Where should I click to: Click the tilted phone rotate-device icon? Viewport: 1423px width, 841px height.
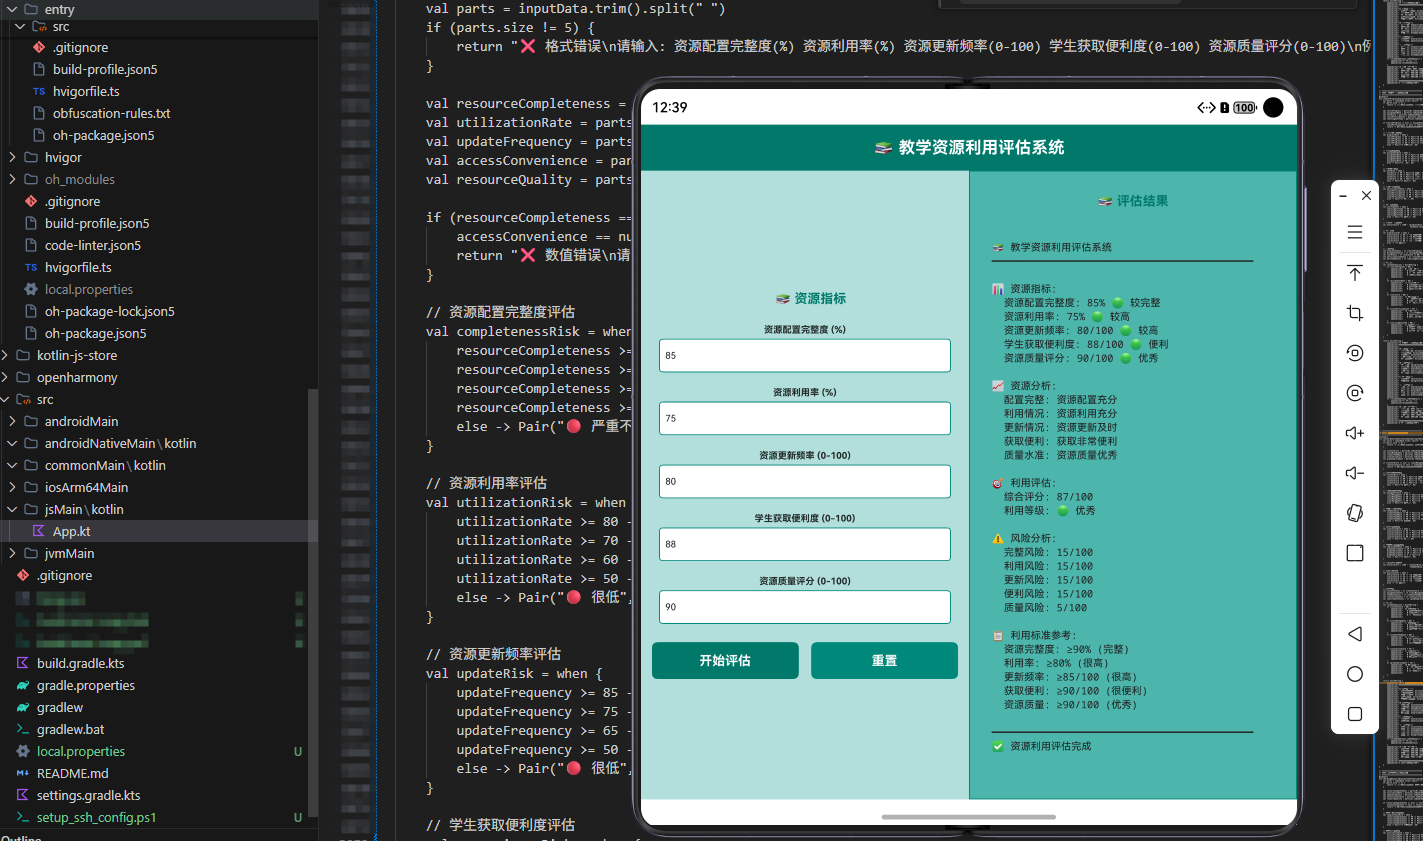[1355, 513]
